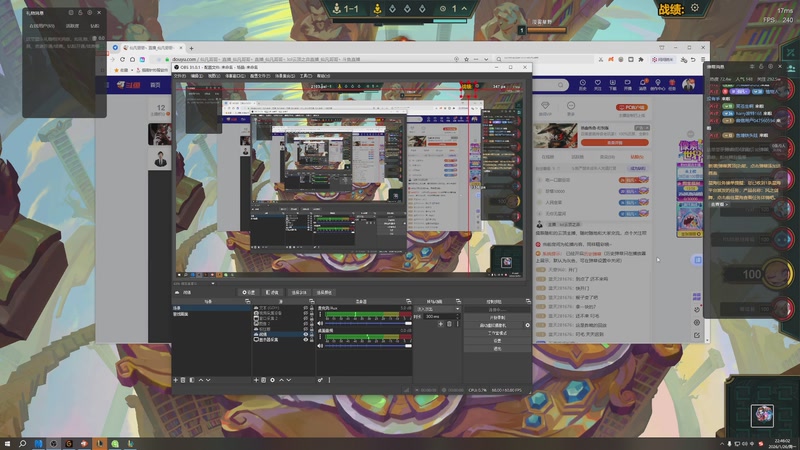Move scene down in OBS Scenes toolbar
Screen dimensions: 800x450
[208, 380]
